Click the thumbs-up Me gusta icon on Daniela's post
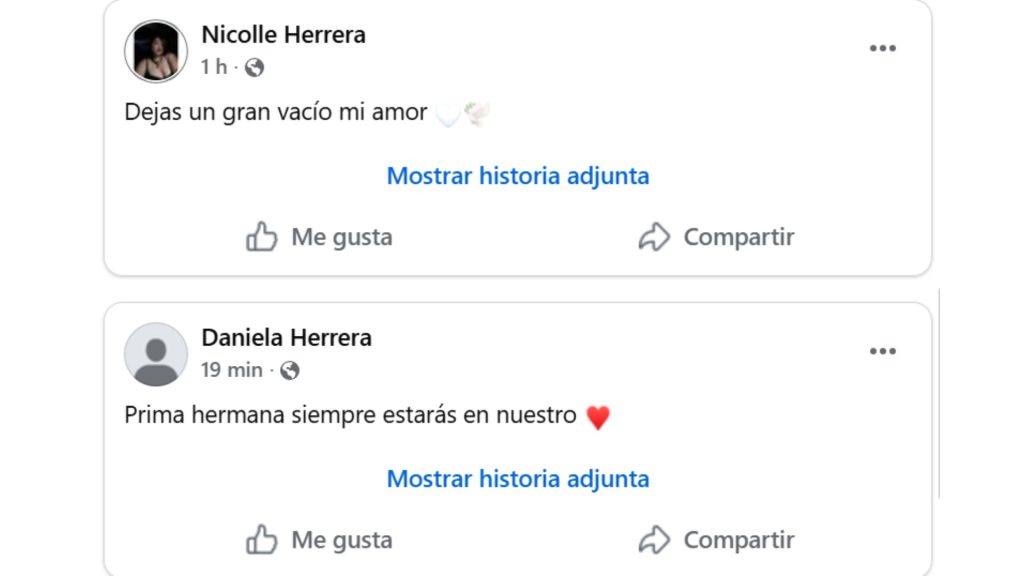 (x=262, y=539)
